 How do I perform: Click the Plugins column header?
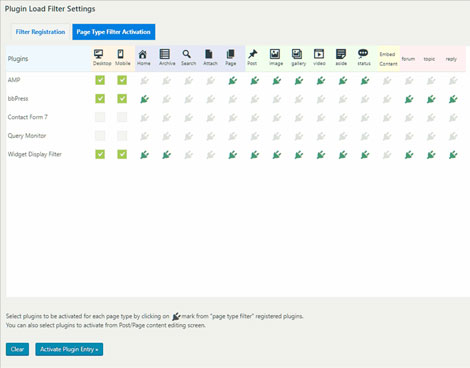tap(18, 59)
